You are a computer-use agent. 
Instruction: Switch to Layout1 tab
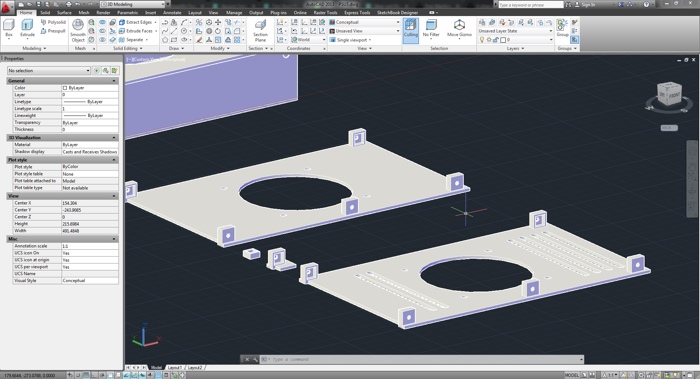pos(175,367)
